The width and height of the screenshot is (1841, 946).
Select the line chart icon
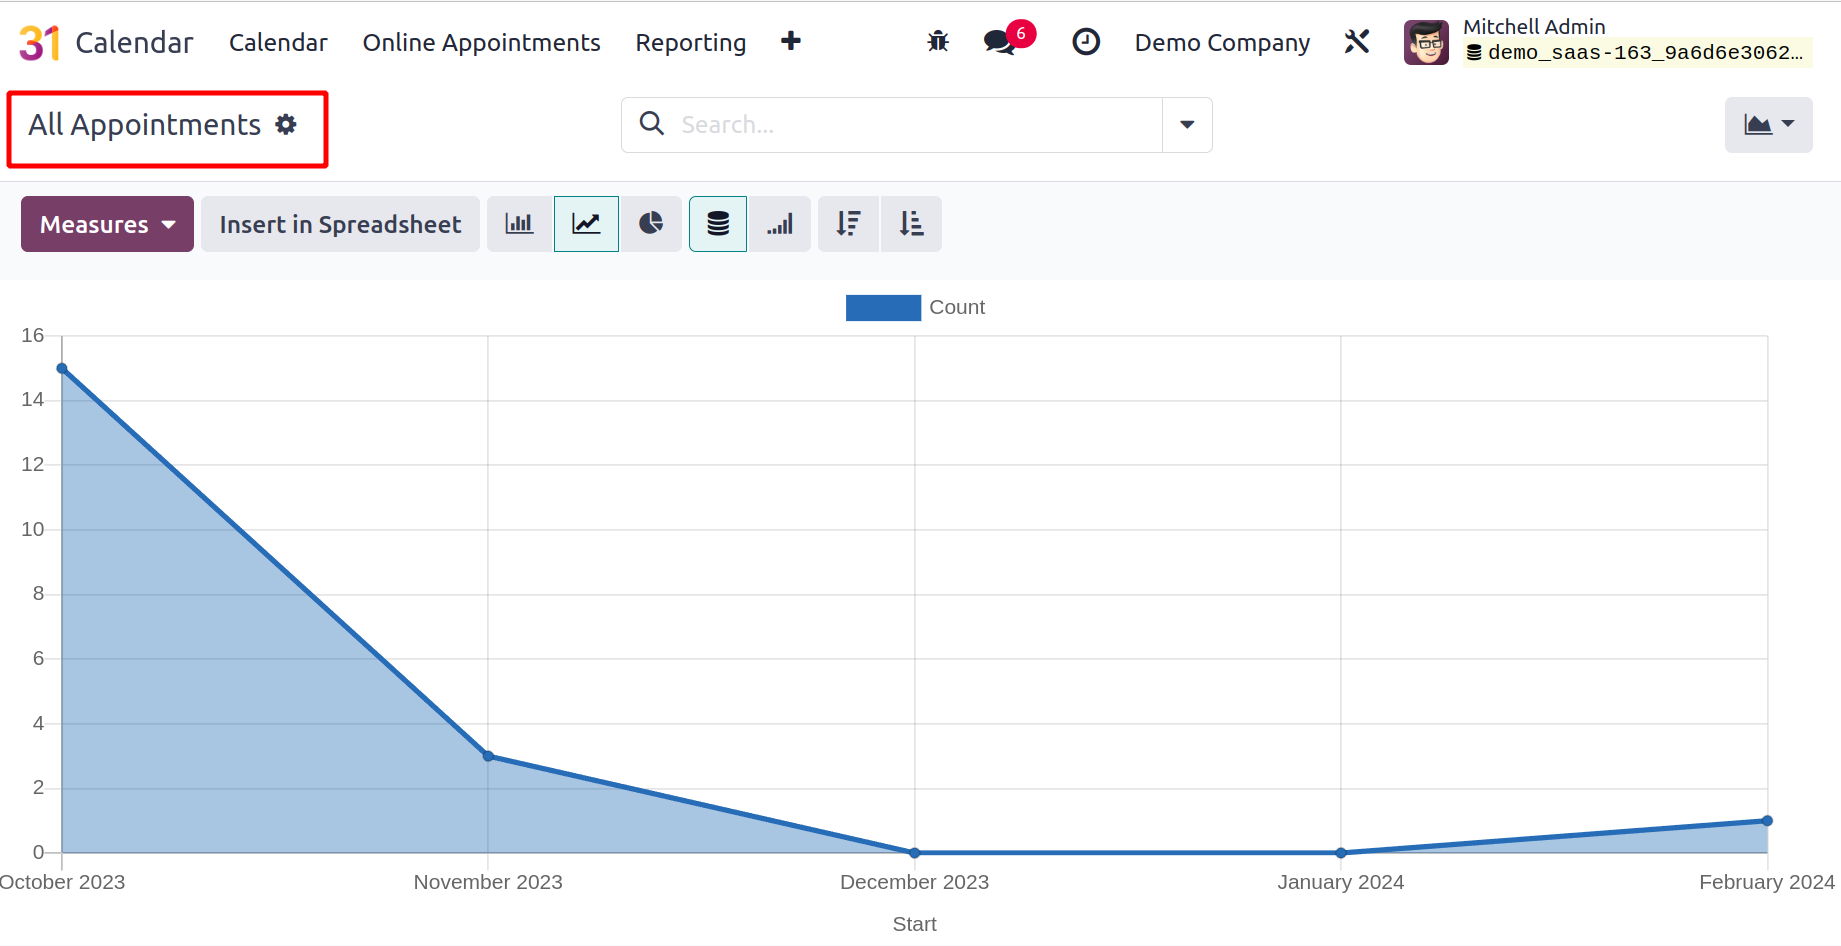pos(586,224)
